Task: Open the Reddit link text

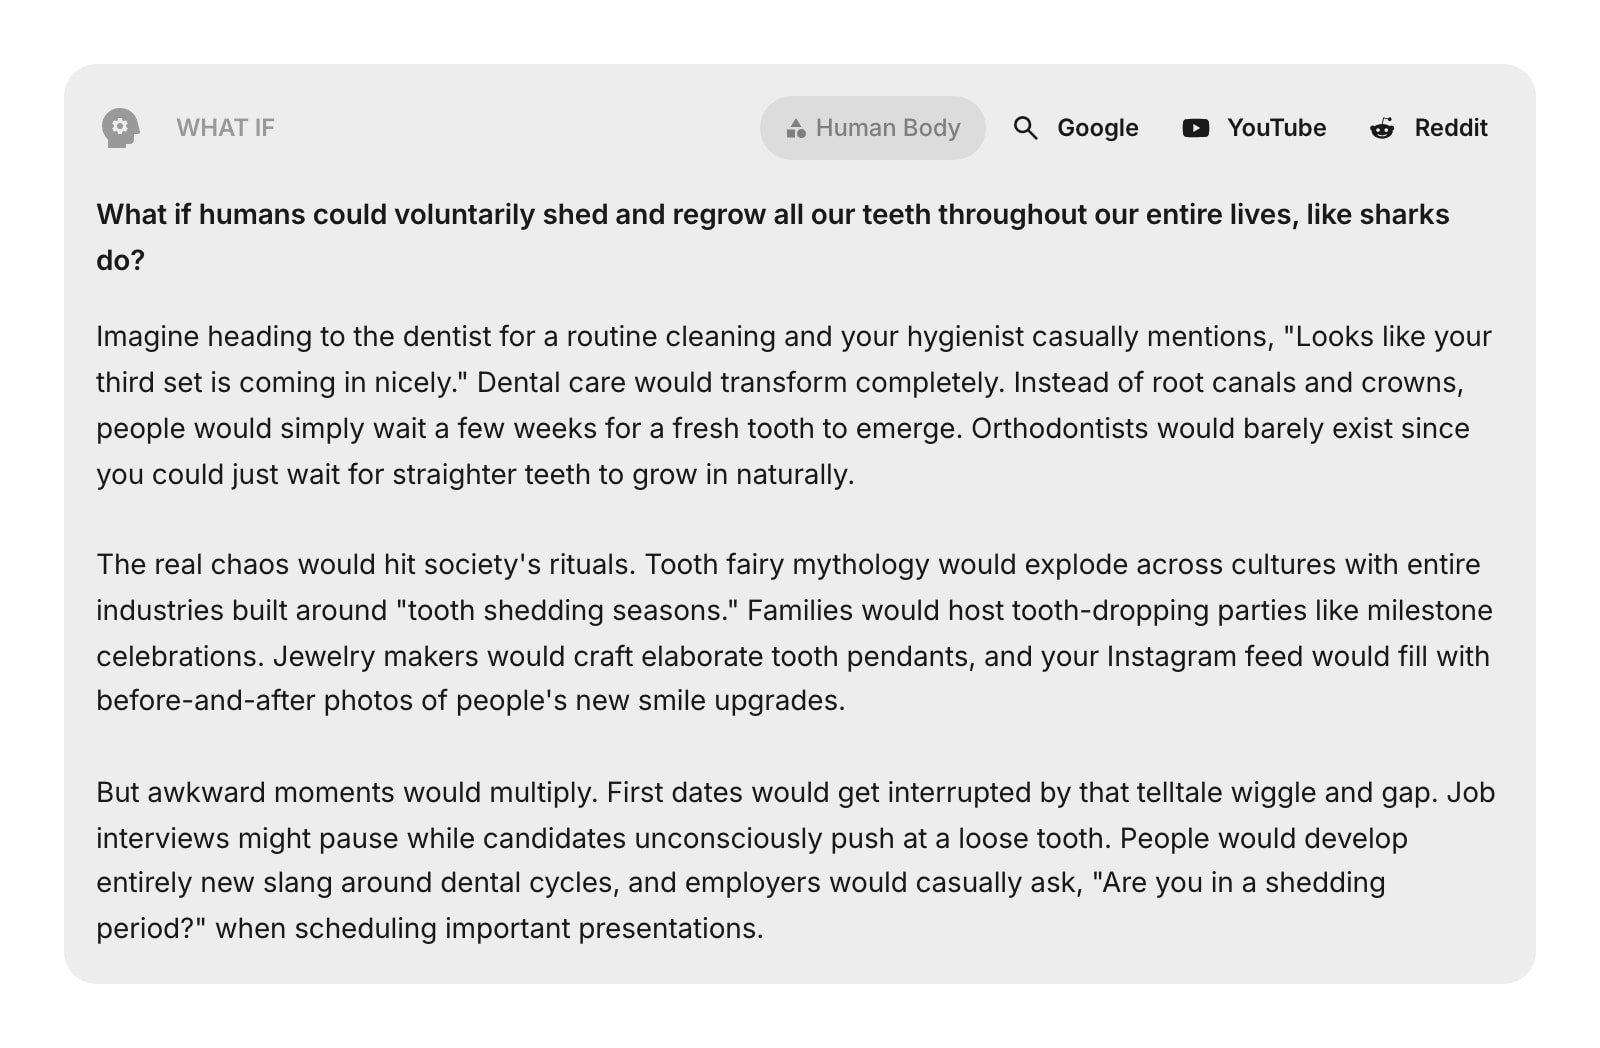Action: click(x=1450, y=128)
